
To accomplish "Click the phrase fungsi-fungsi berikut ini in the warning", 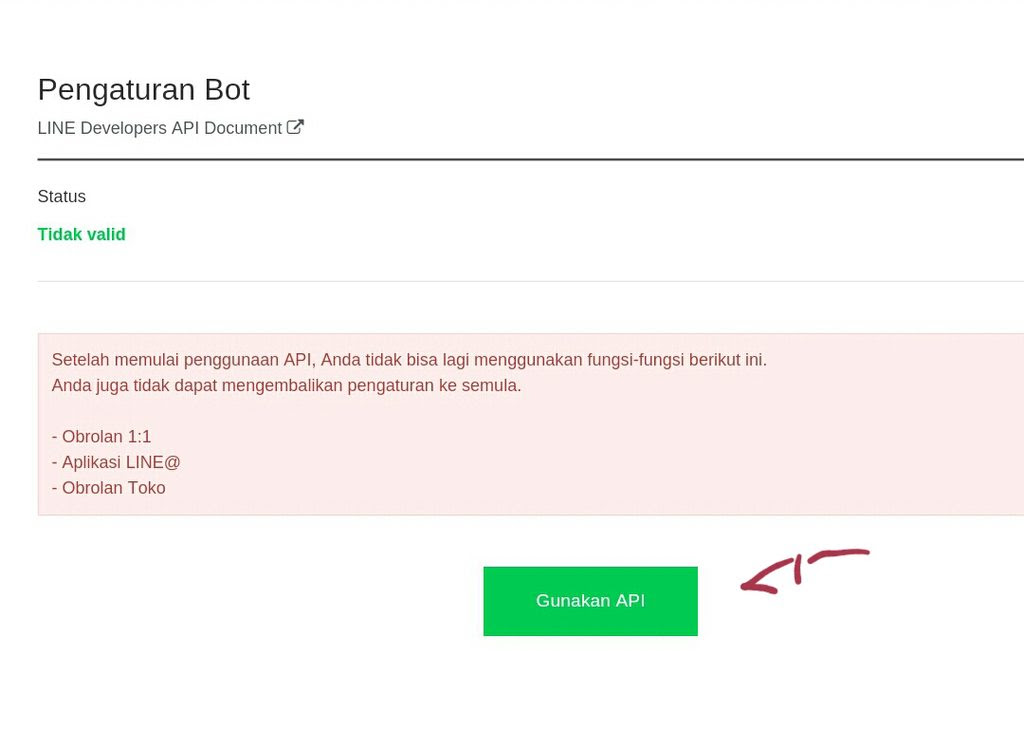I will point(677,360).
